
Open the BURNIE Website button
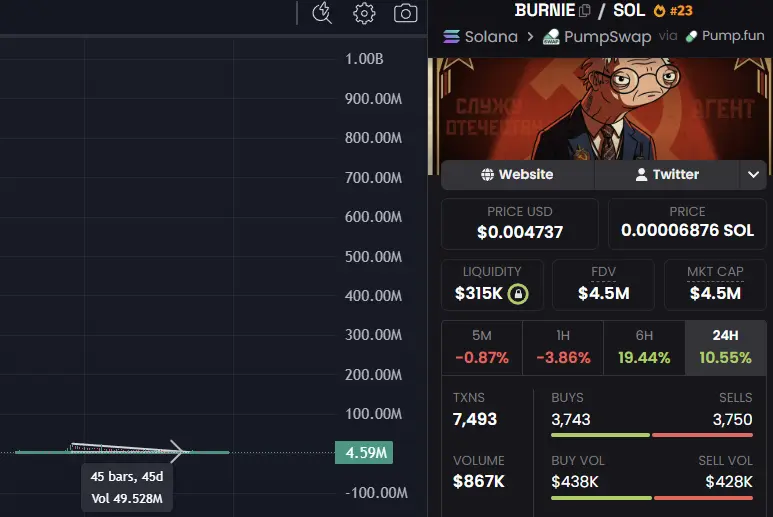pyautogui.click(x=518, y=174)
